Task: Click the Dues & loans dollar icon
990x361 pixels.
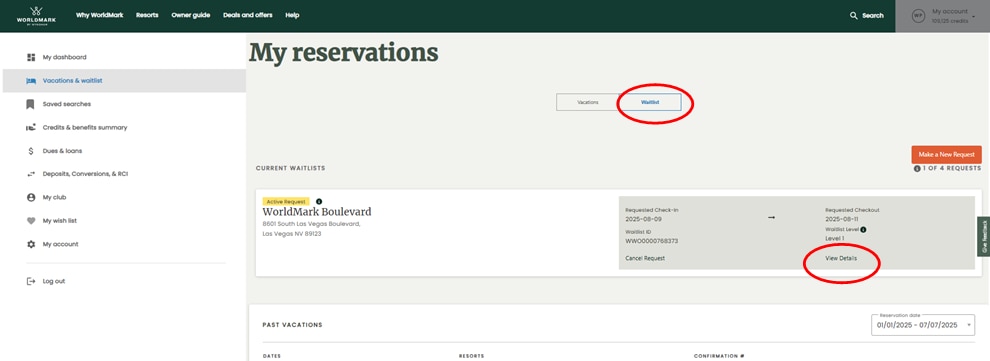Action: click(x=30, y=151)
